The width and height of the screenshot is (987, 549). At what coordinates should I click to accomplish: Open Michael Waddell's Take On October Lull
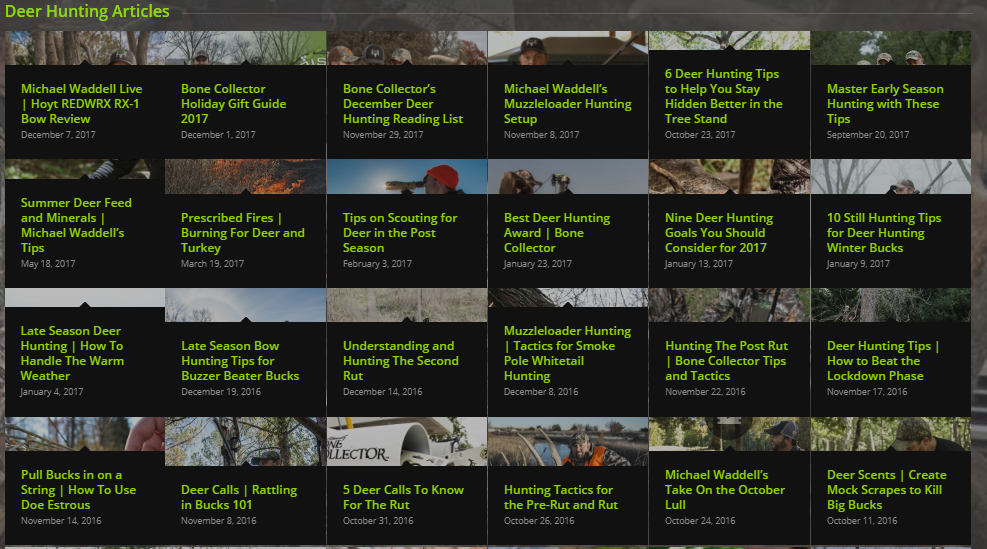point(725,490)
